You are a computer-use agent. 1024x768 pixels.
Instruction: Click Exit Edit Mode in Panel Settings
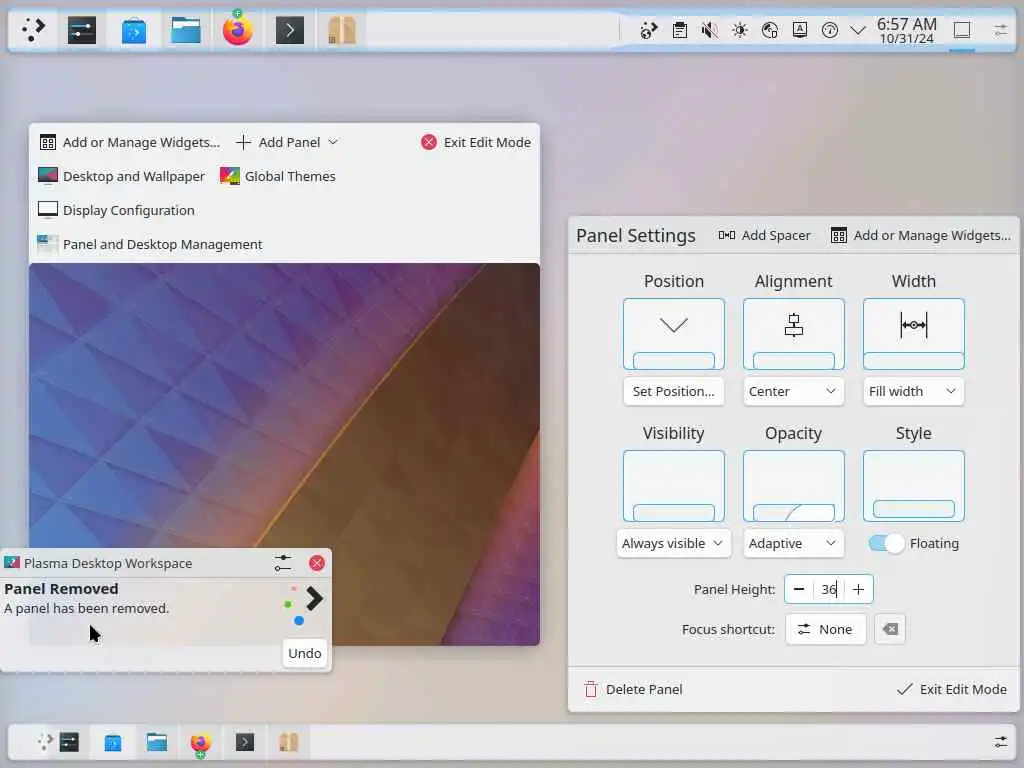(952, 689)
